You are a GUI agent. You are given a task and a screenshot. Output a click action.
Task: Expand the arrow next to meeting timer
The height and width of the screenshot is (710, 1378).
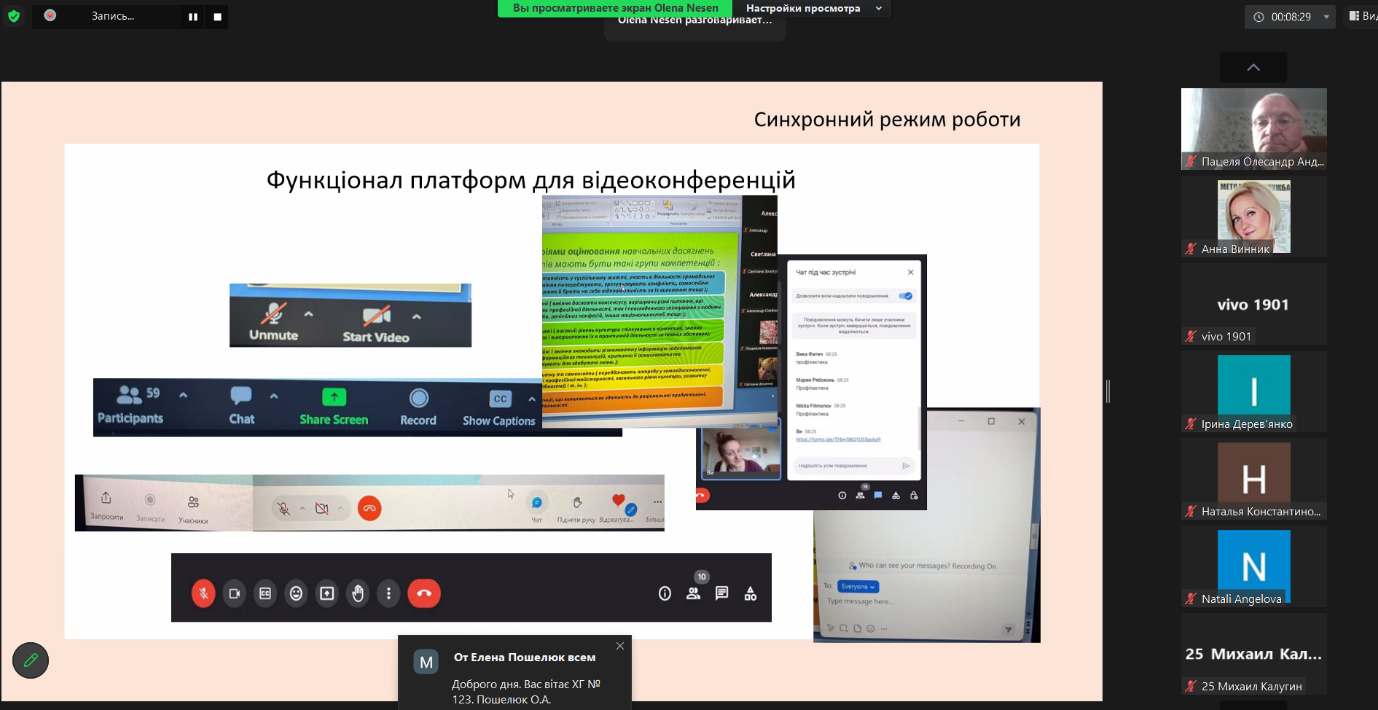tap(1327, 17)
